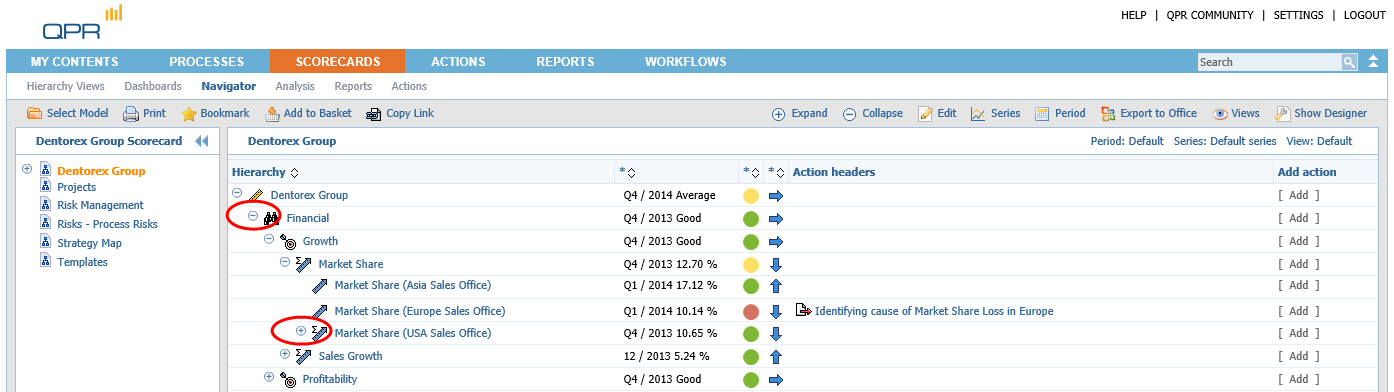Click the Select Model folder icon
The width and height of the screenshot is (1394, 392).
pos(34,113)
